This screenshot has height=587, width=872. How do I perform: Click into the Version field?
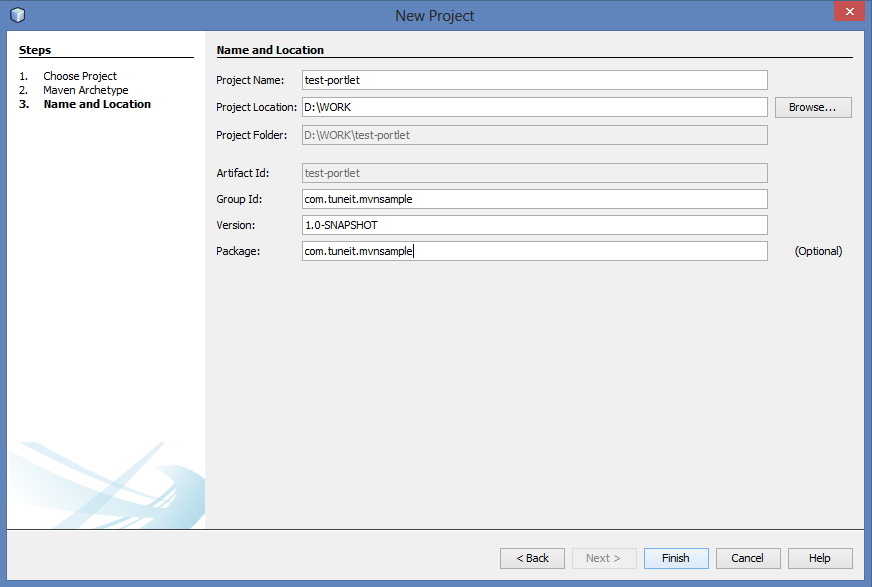point(535,225)
